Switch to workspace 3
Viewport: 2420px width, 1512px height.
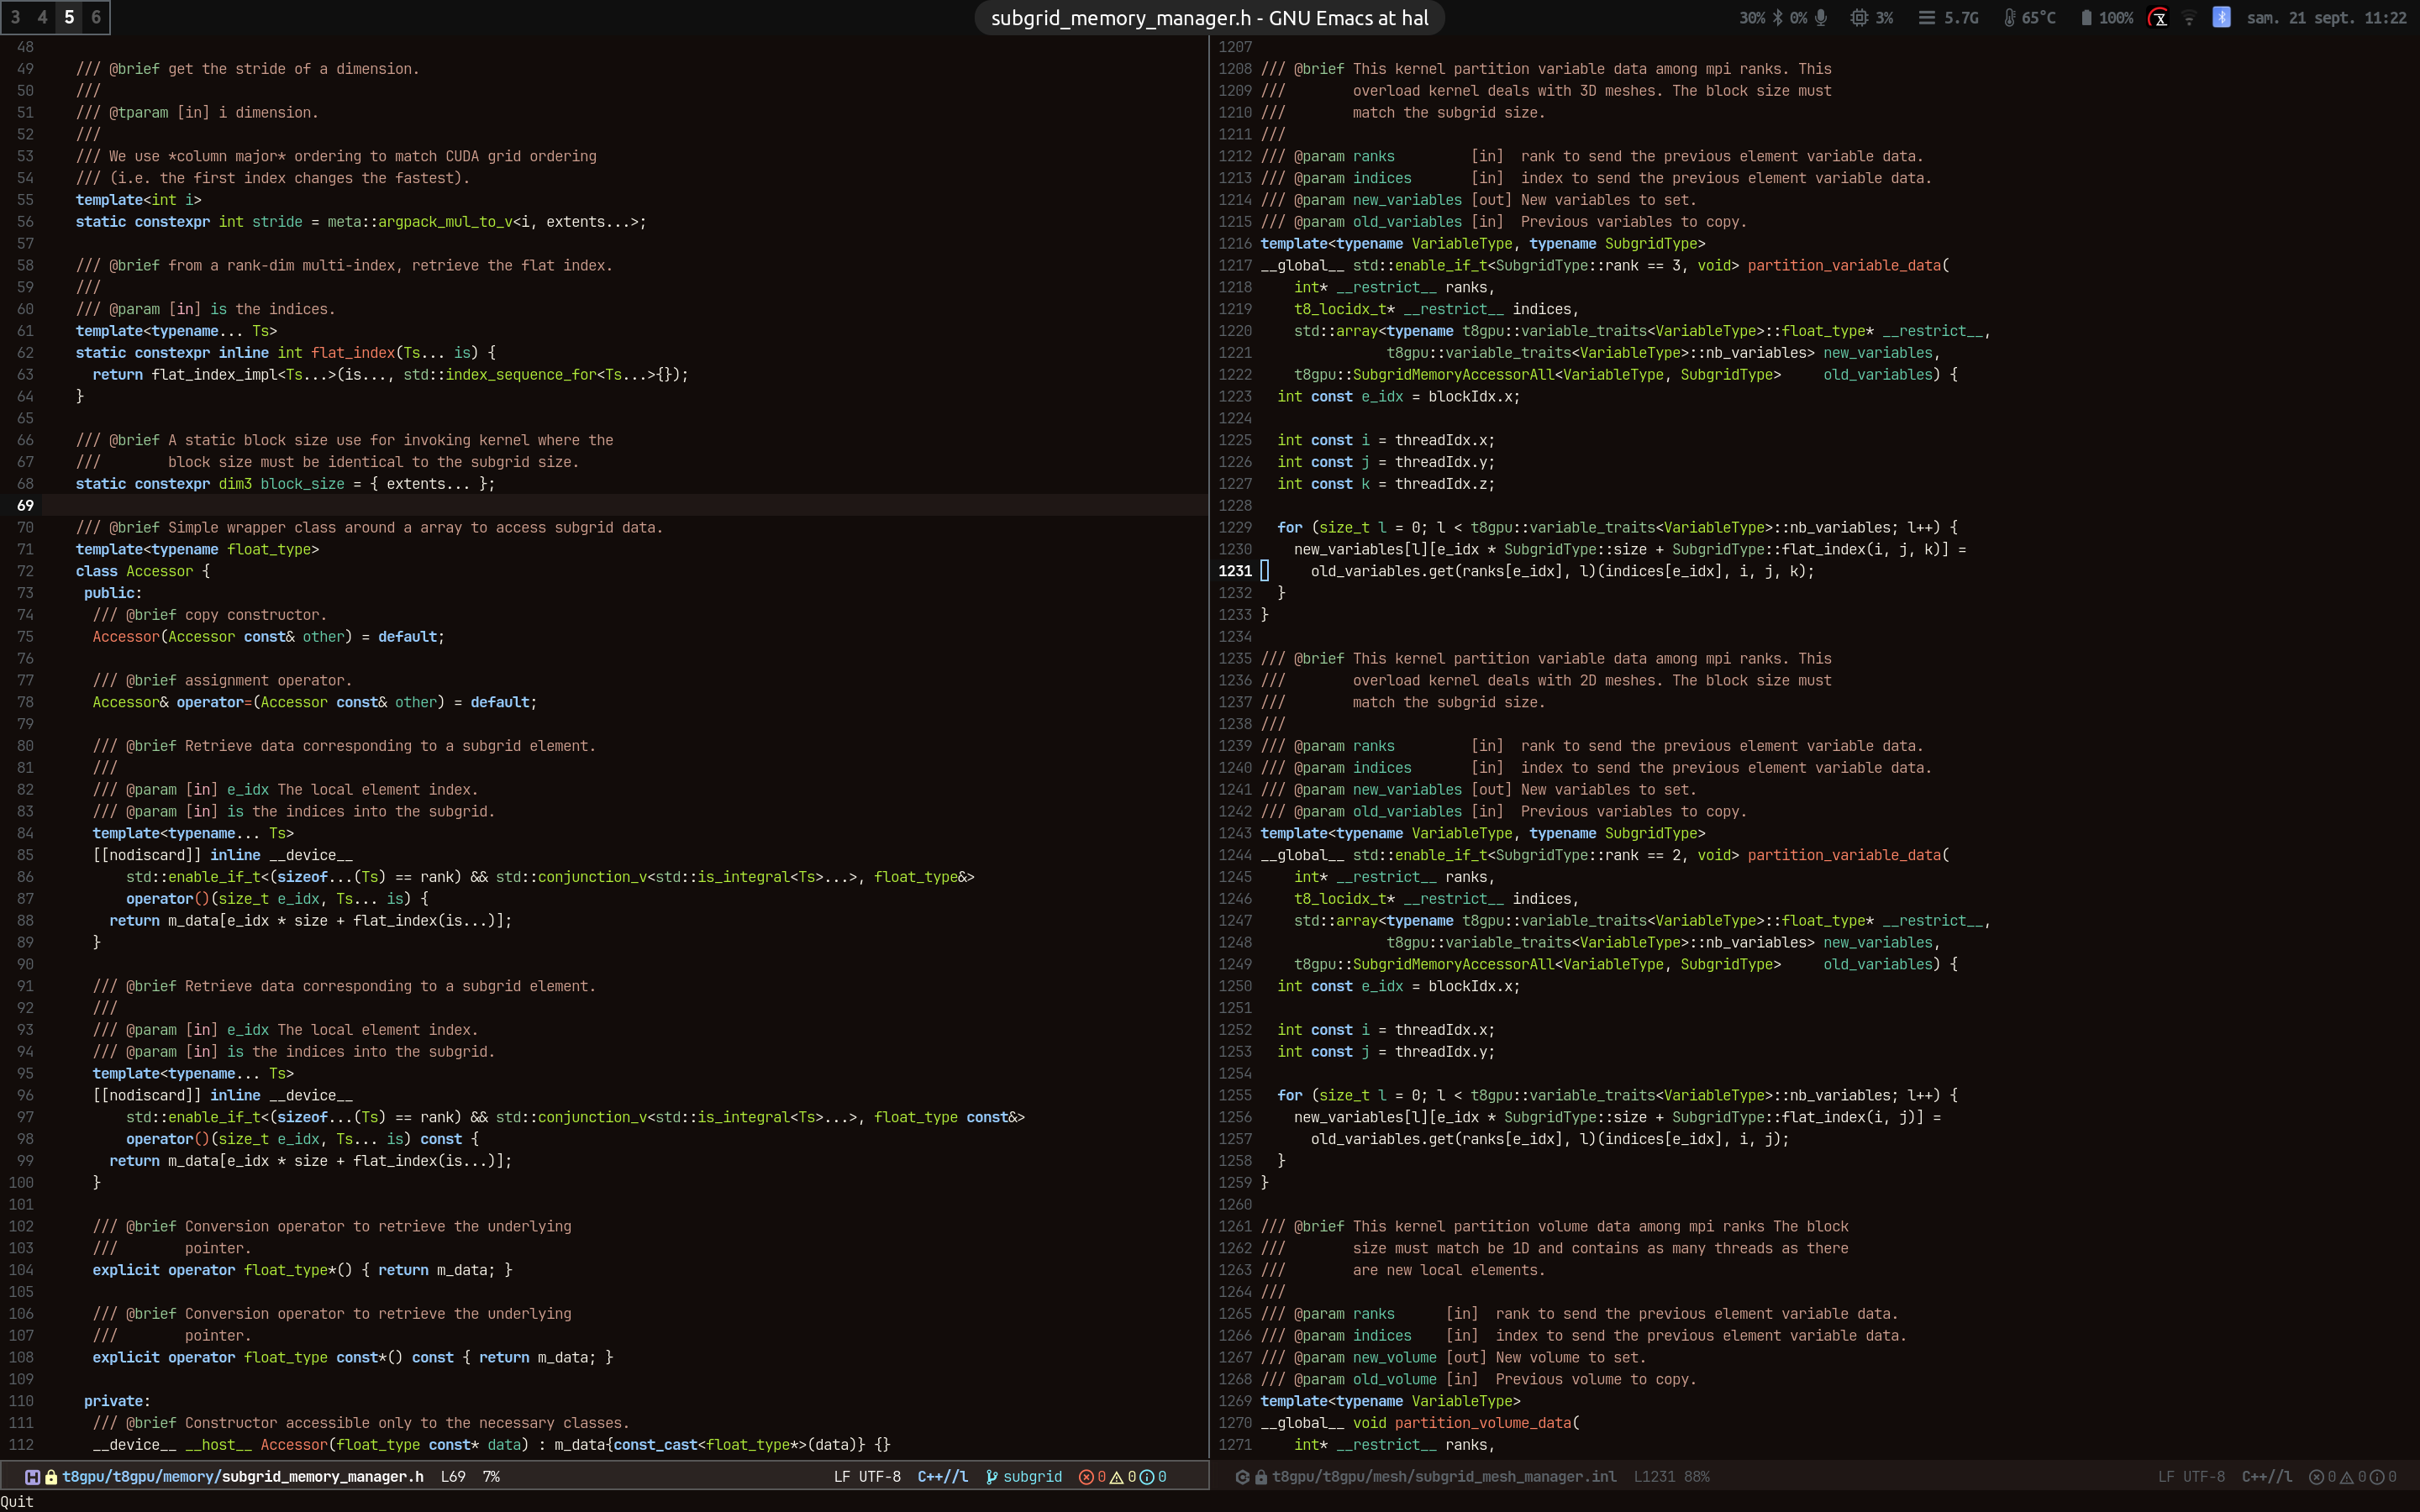[x=15, y=17]
